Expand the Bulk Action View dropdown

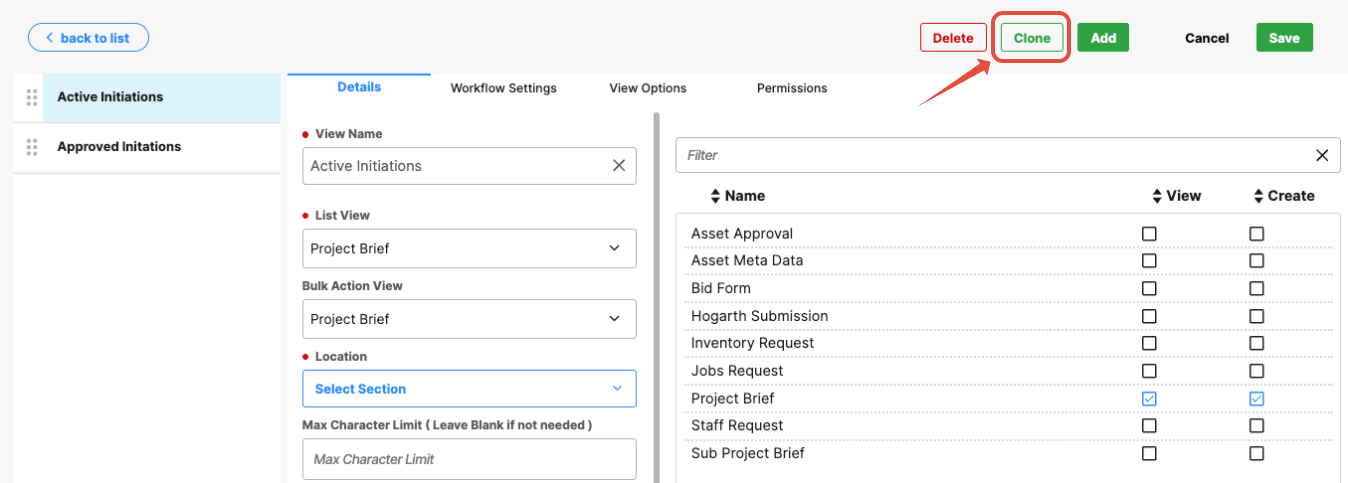click(469, 319)
